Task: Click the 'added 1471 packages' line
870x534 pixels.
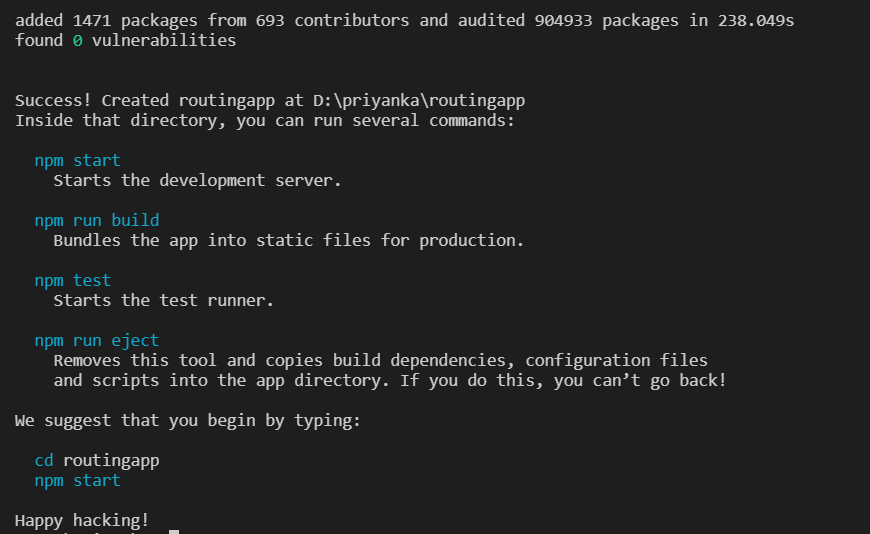Action: coord(404,21)
